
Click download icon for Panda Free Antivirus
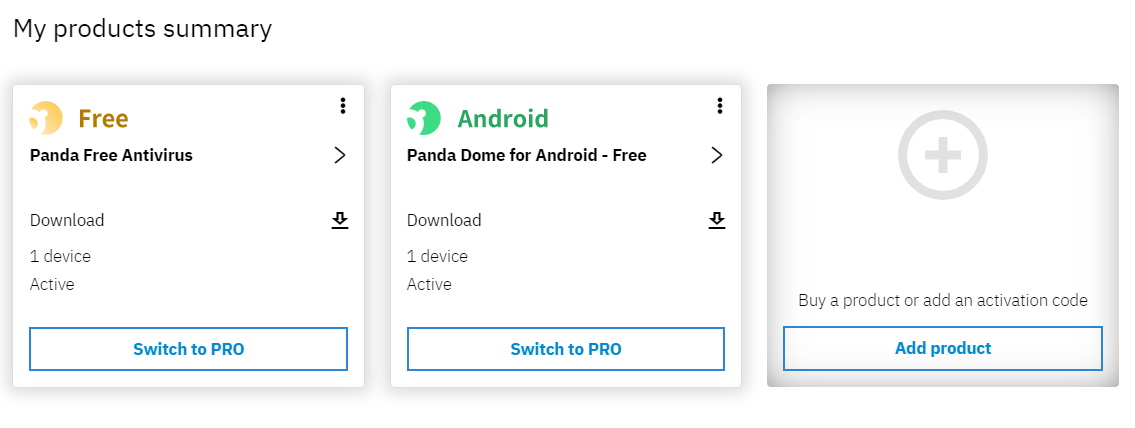[x=340, y=220]
